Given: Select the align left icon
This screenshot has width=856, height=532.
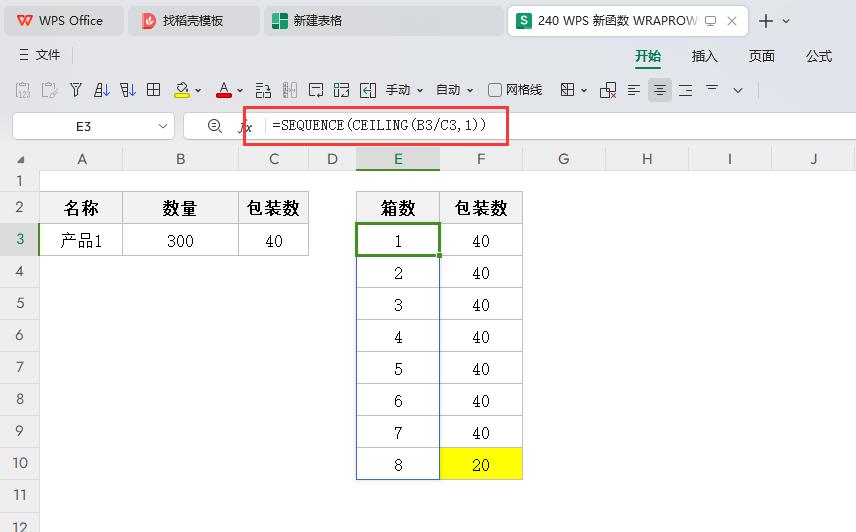Looking at the screenshot, I should click(634, 90).
